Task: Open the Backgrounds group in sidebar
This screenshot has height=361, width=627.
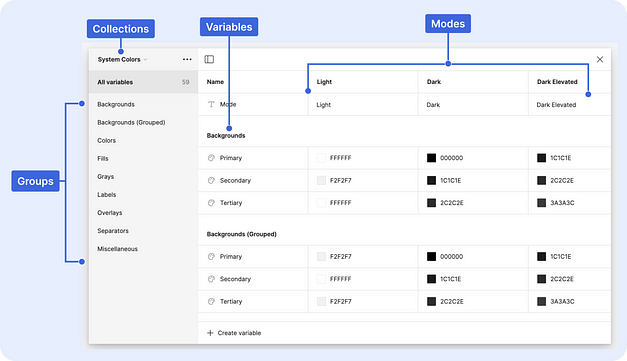Action: 116,104
